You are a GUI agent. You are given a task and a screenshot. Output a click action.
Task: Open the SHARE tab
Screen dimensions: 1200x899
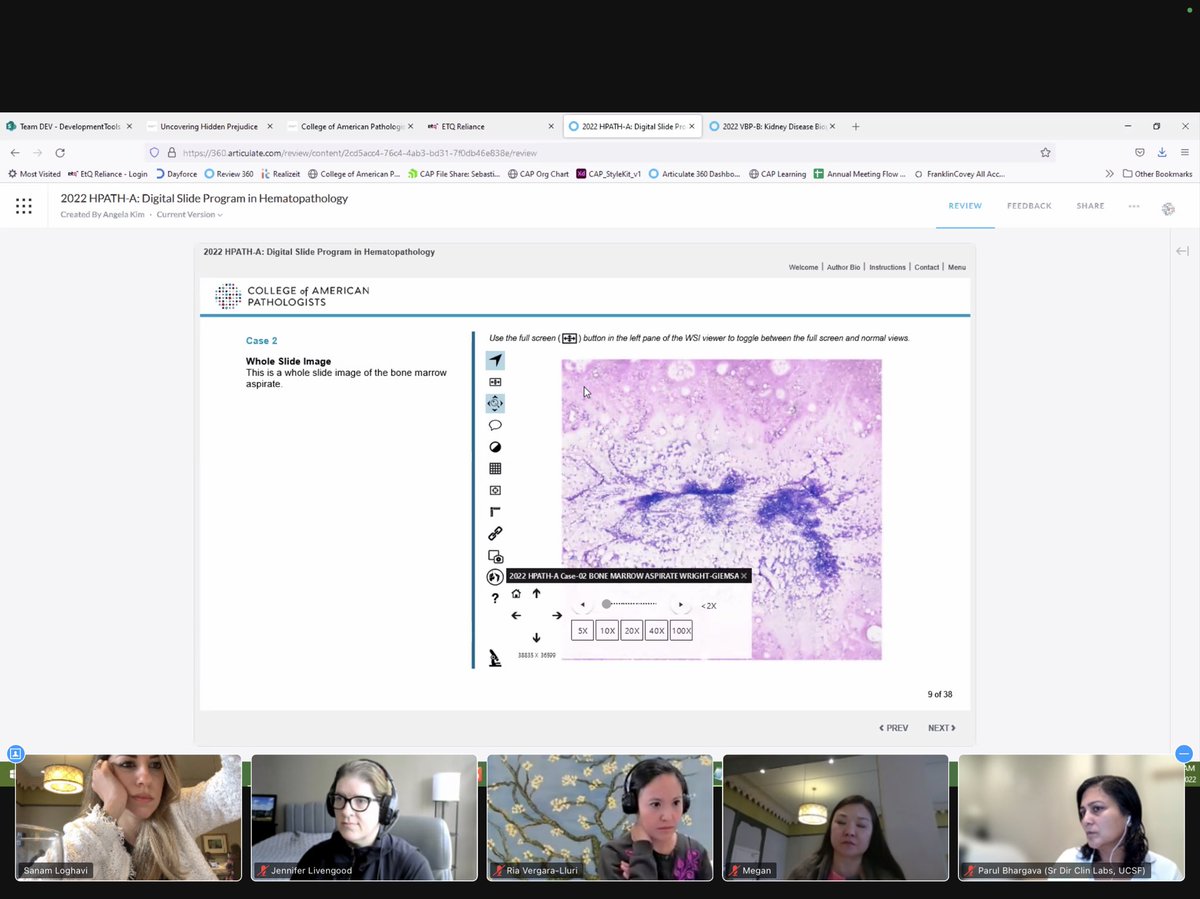tap(1090, 206)
